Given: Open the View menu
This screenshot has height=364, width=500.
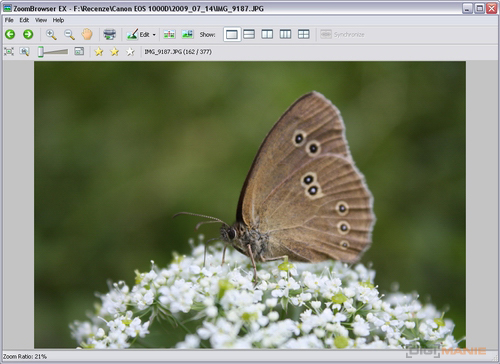Looking at the screenshot, I should coord(41,20).
